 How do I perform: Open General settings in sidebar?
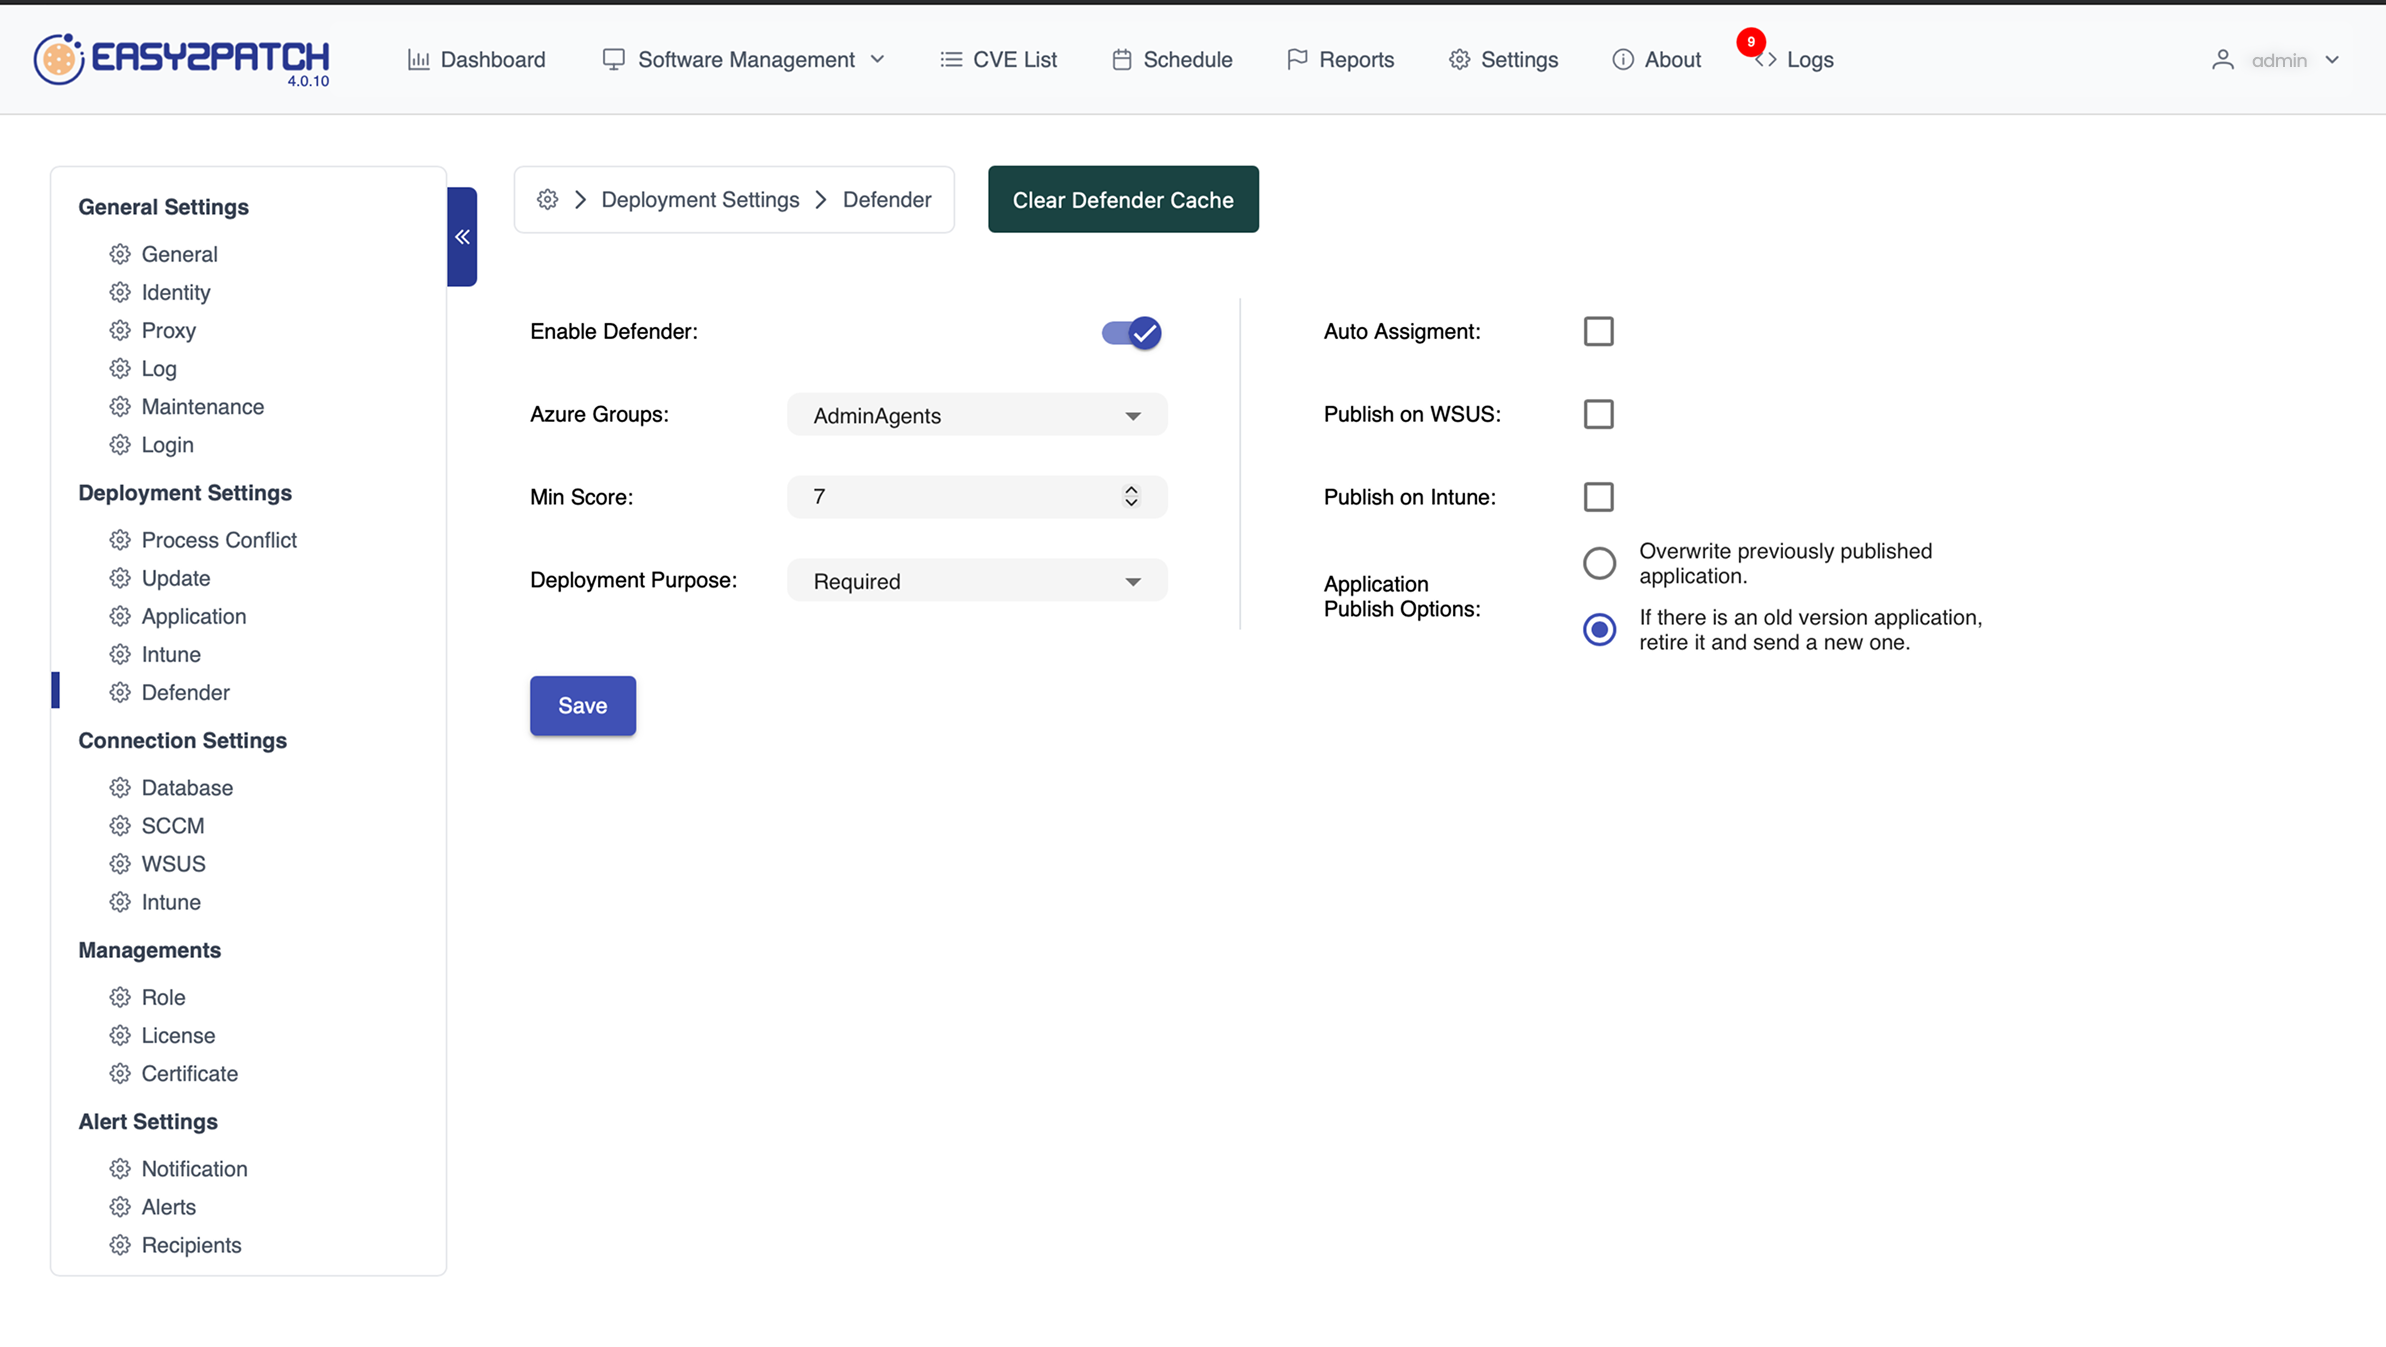pos(163,254)
